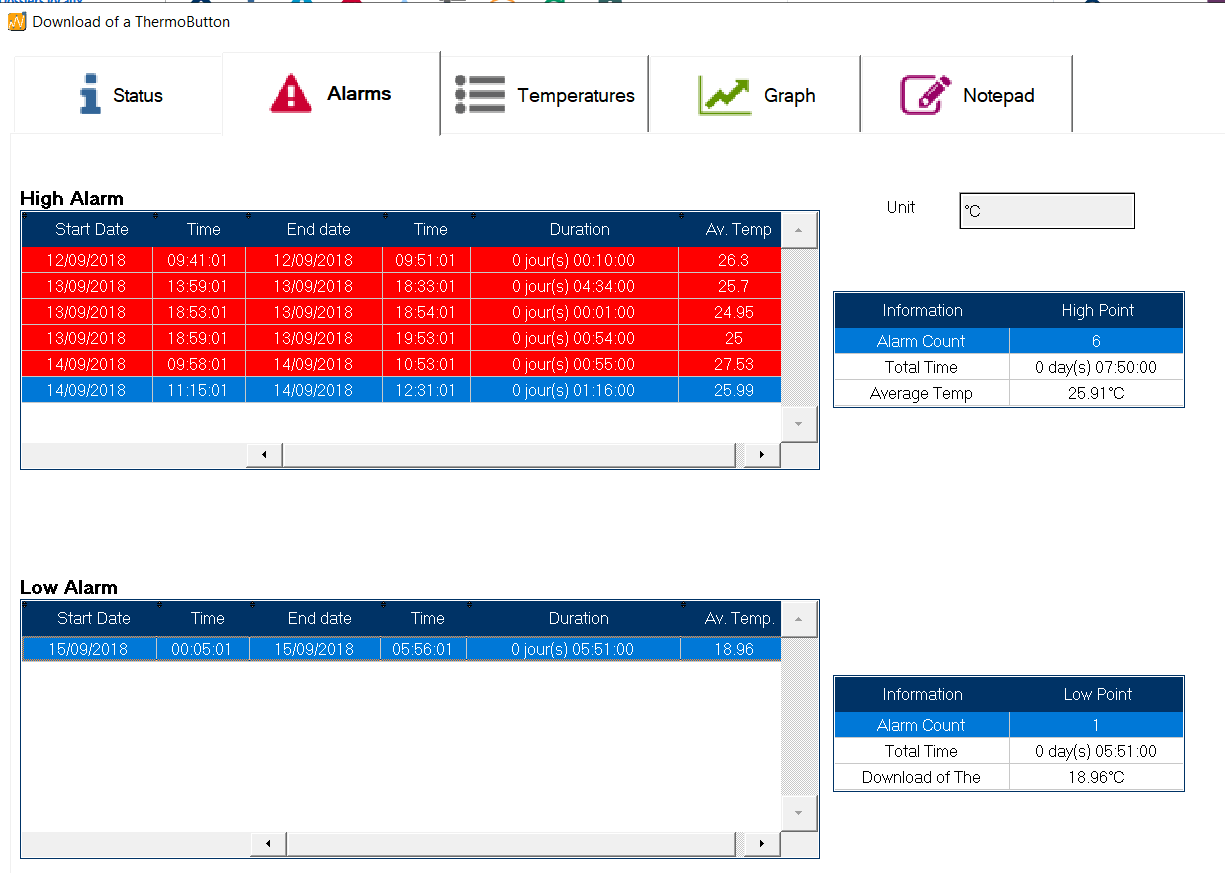Click the ThermoButton icon in the title bar
This screenshot has height=873, width=1225.
(x=17, y=21)
